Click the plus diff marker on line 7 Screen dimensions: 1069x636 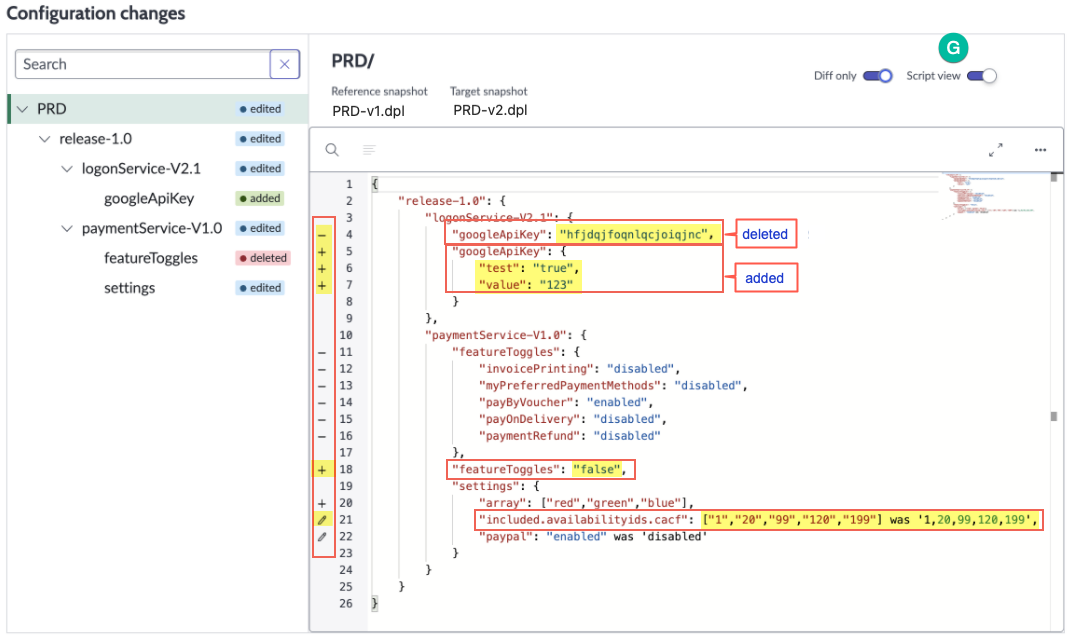click(x=322, y=285)
